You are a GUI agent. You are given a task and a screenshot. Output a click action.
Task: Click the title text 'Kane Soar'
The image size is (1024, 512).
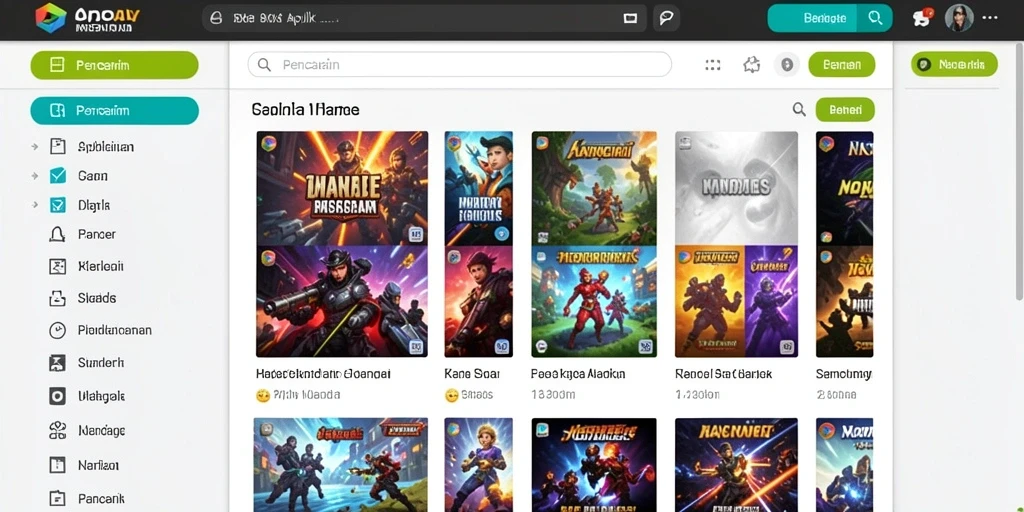coord(472,374)
